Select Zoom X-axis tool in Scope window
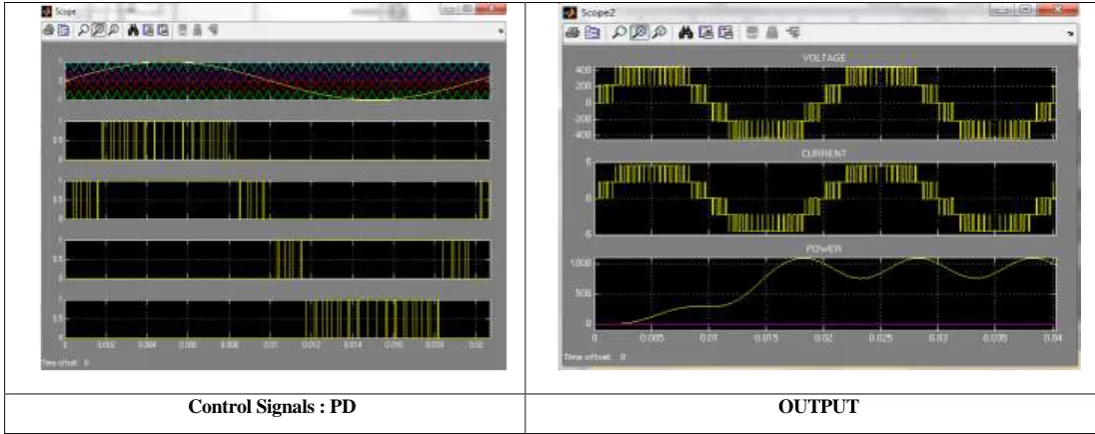The width and height of the screenshot is (1095, 434). click(98, 31)
